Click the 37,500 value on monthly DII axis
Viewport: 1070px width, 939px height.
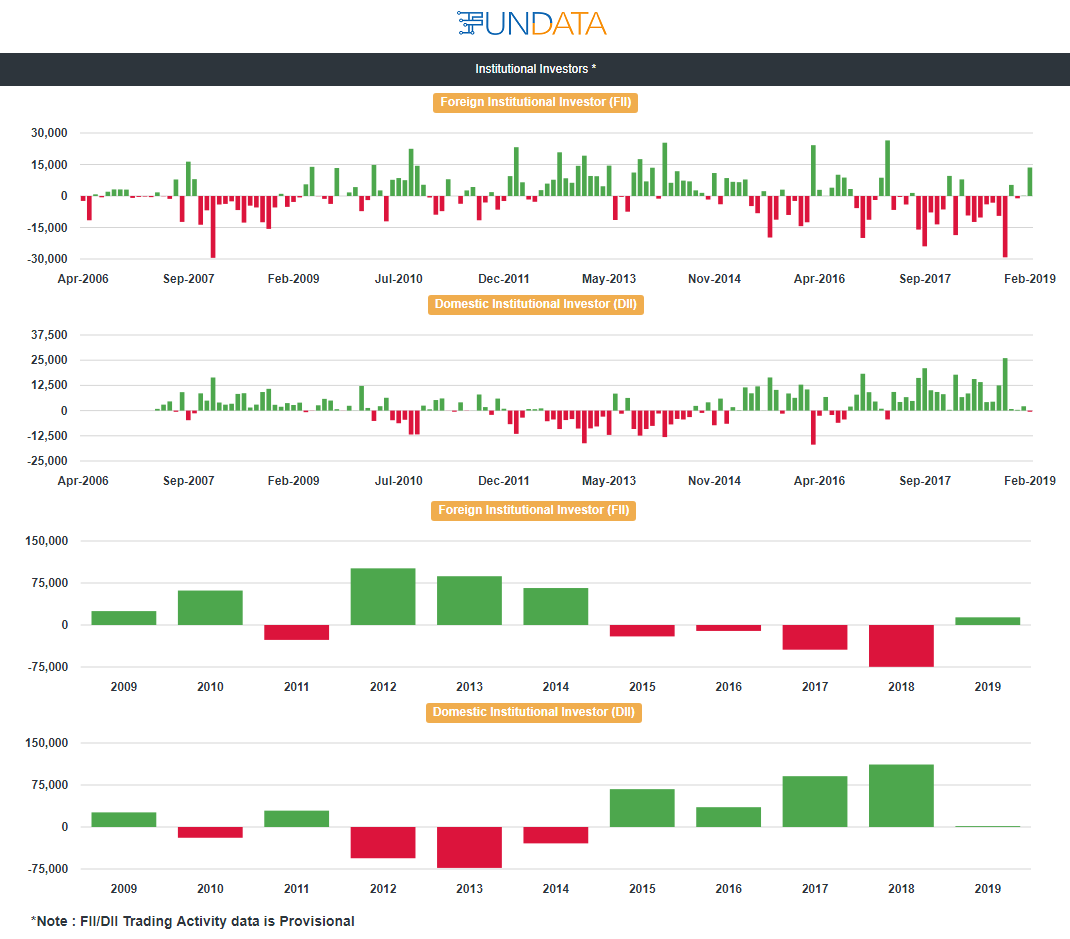(x=49, y=335)
